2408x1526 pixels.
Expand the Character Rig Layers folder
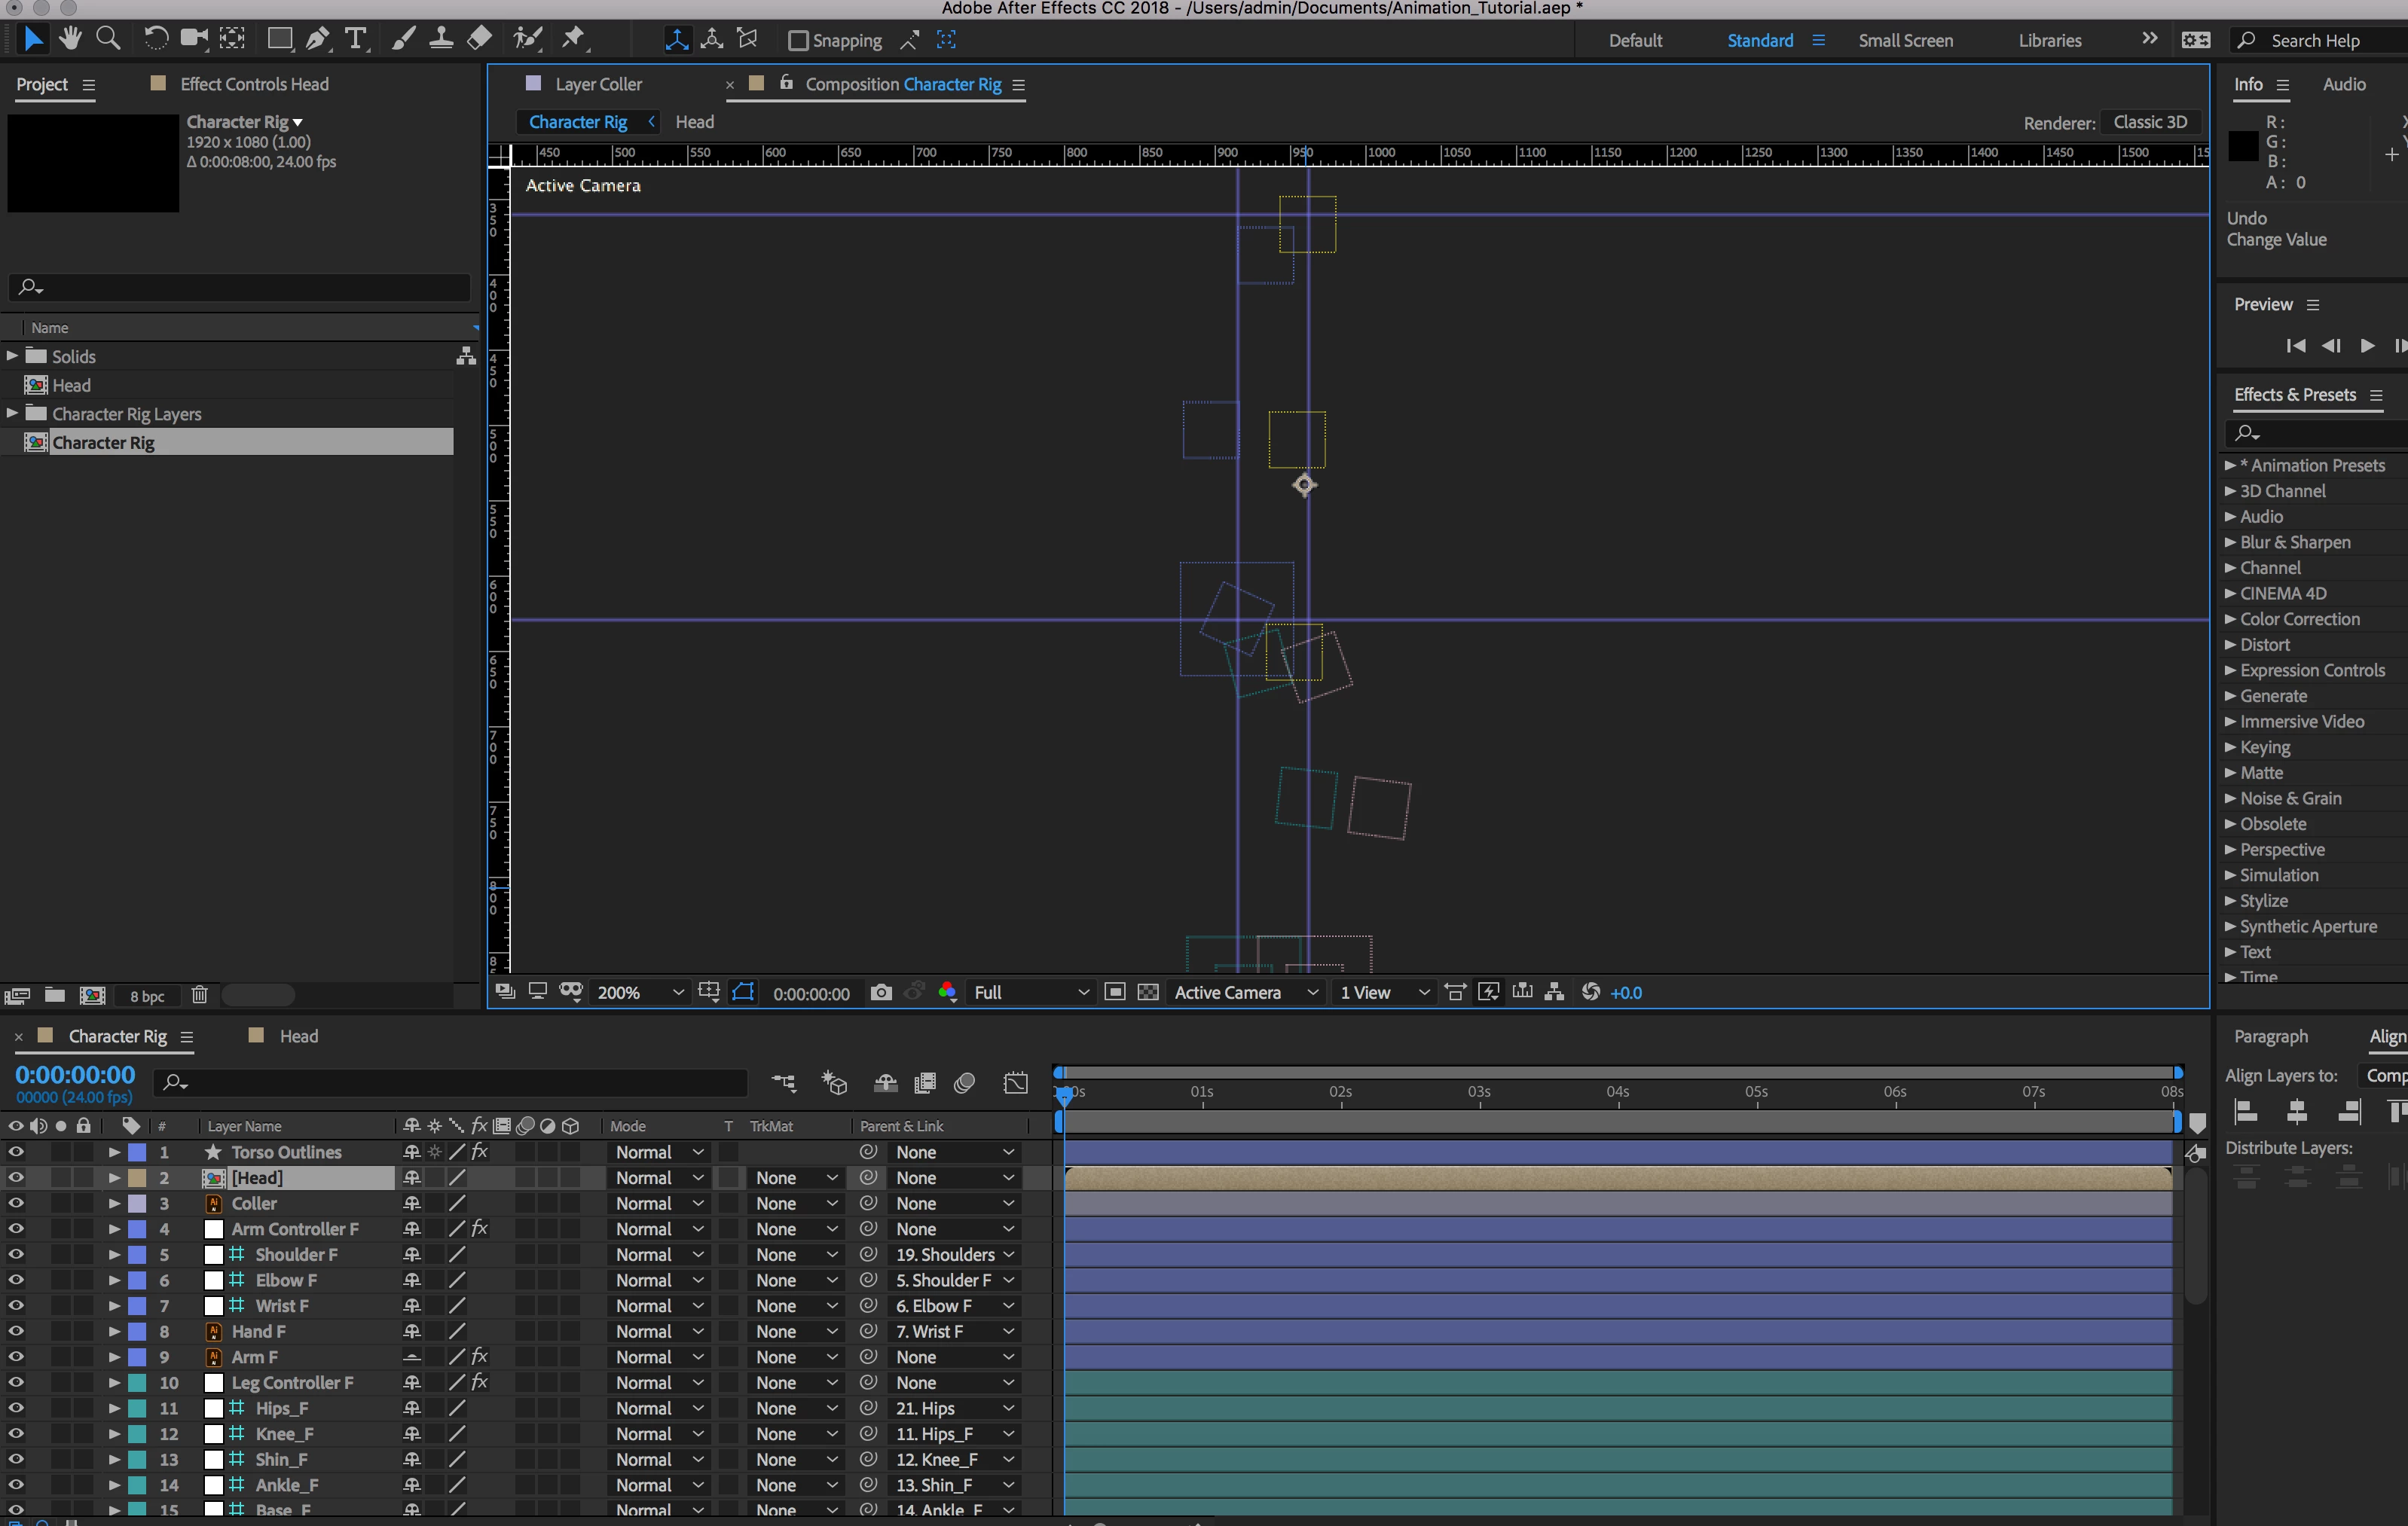(12, 413)
